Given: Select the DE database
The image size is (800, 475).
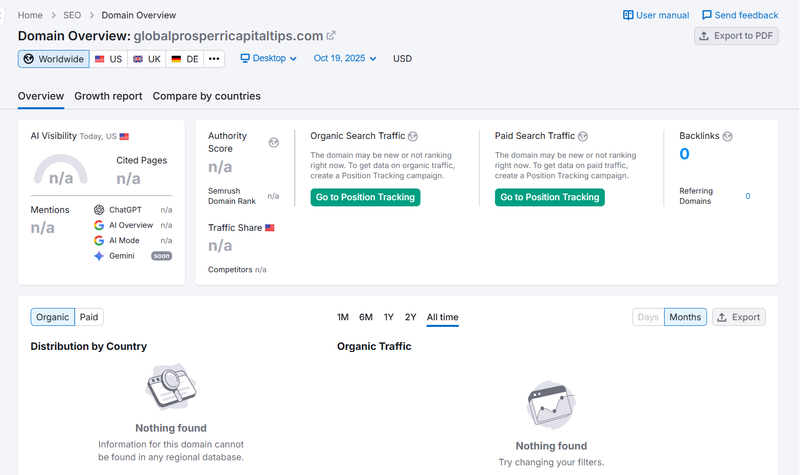Looking at the screenshot, I should click(x=185, y=59).
